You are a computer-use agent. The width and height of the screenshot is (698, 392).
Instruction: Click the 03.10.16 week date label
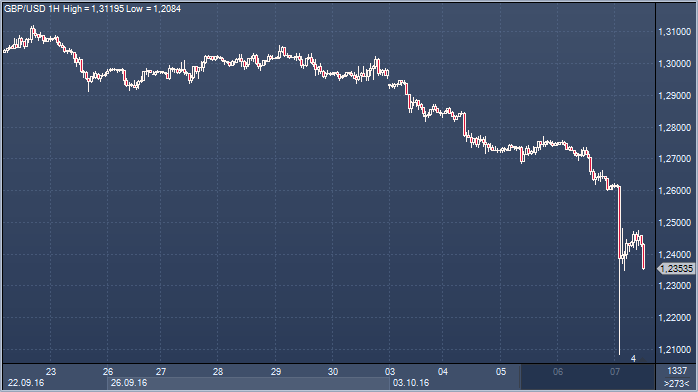tap(411, 383)
